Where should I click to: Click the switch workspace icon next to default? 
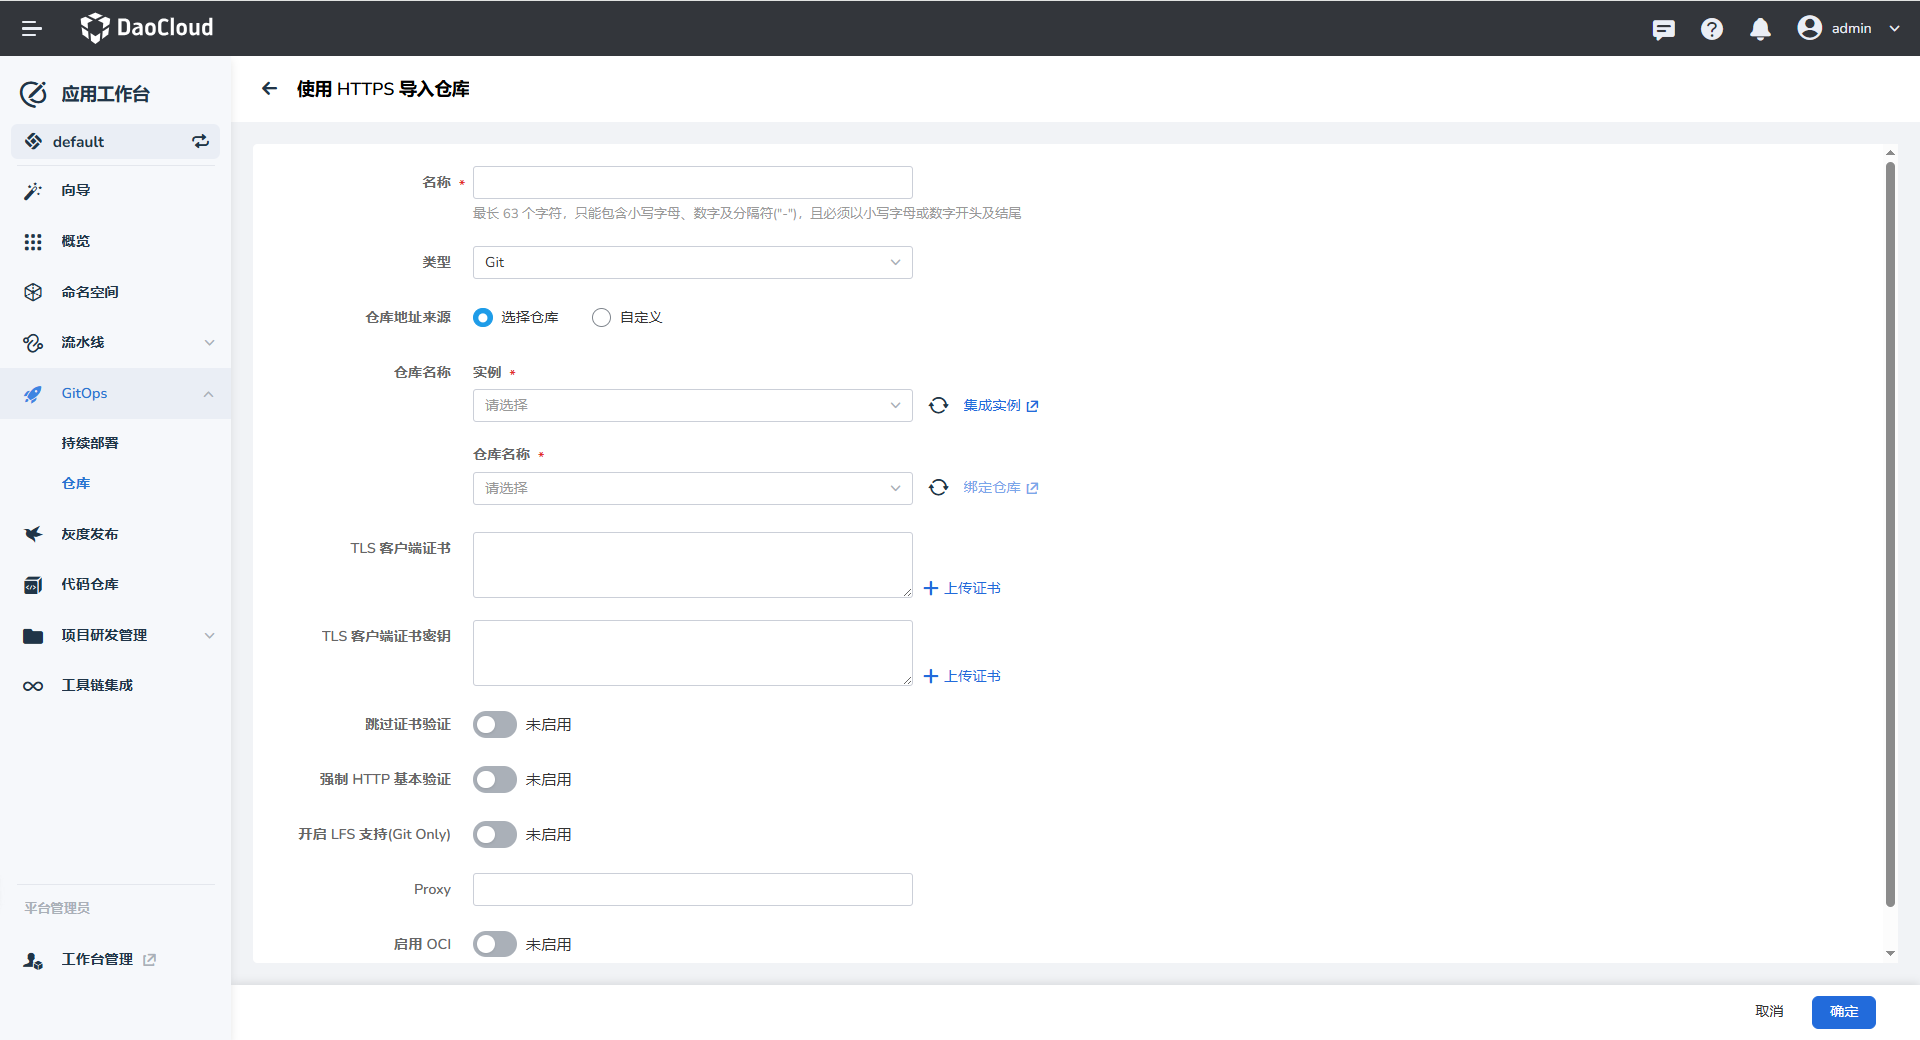(x=200, y=142)
